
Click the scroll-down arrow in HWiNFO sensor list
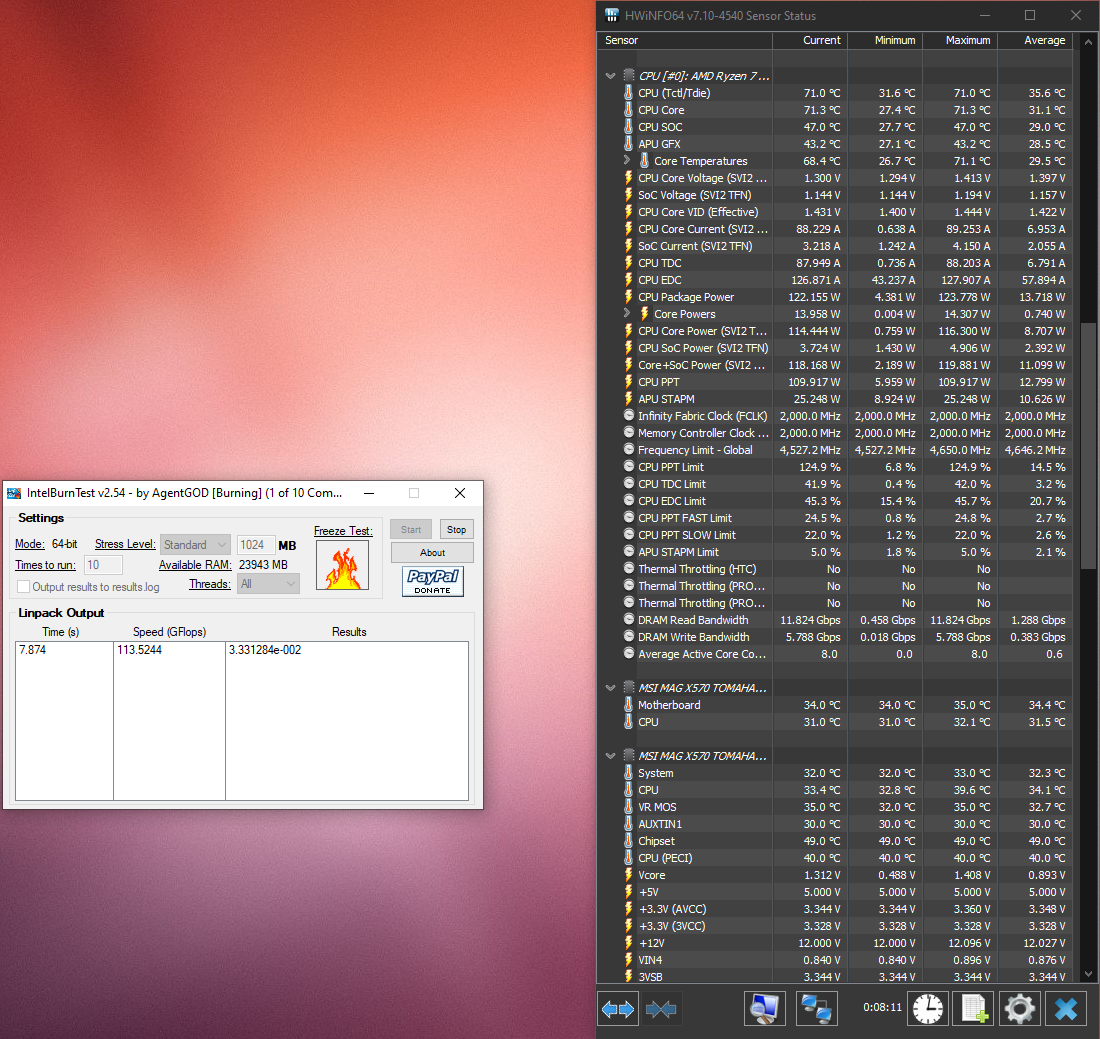tap(1088, 974)
